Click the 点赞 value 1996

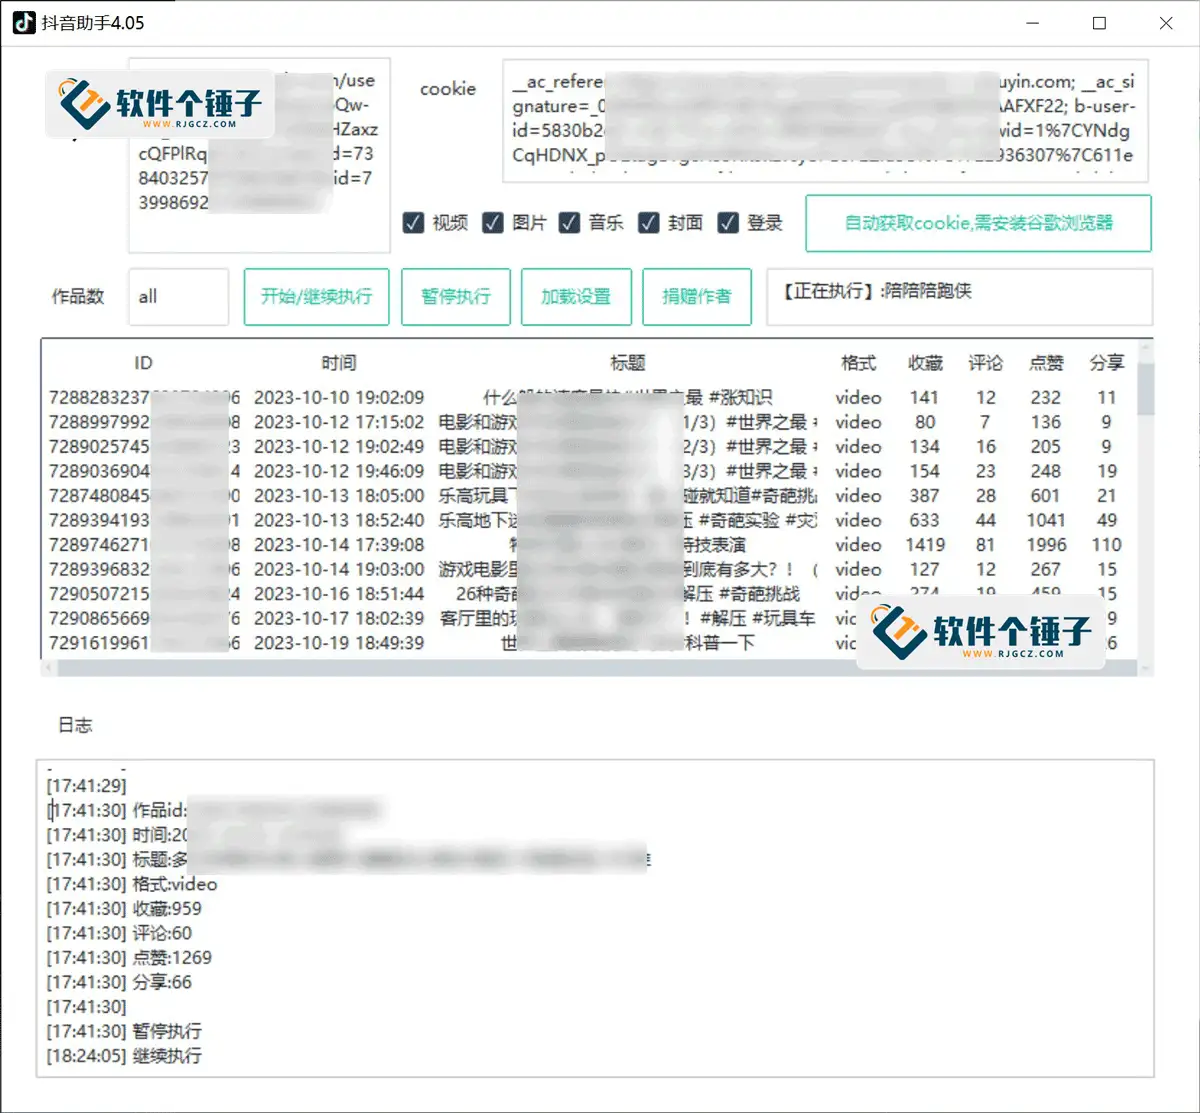coord(1046,545)
